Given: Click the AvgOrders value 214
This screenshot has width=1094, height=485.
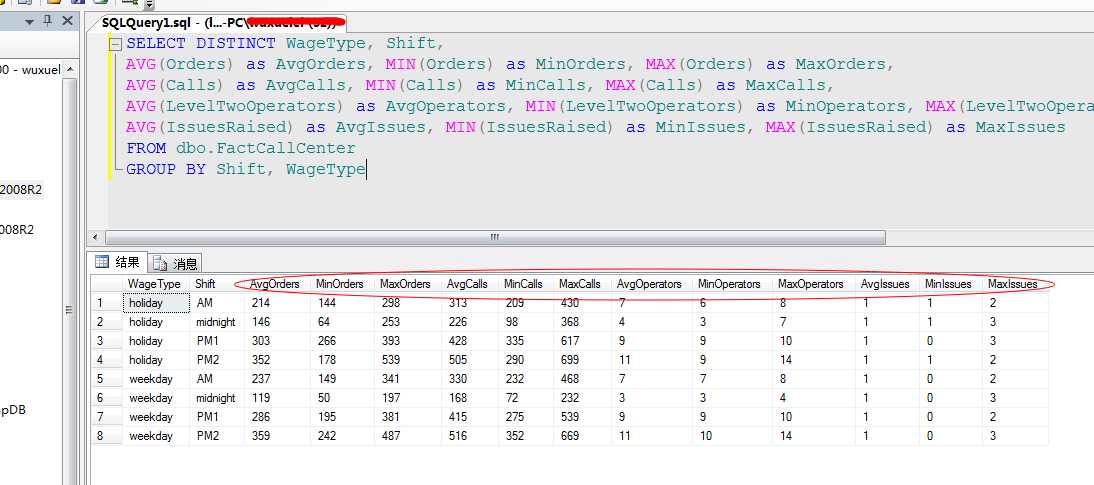Looking at the screenshot, I should [x=277, y=303].
